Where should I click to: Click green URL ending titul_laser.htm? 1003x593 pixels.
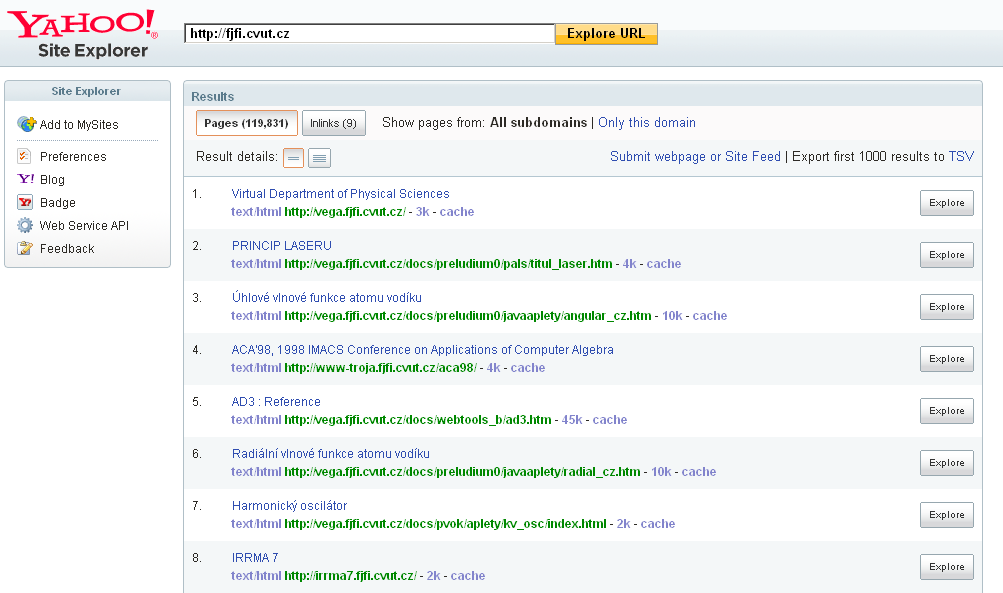(x=448, y=264)
